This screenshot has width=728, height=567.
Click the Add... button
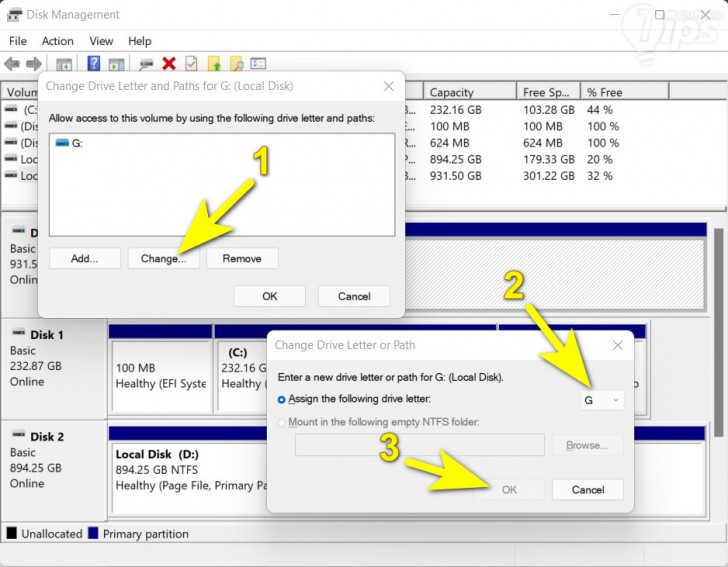tap(84, 258)
